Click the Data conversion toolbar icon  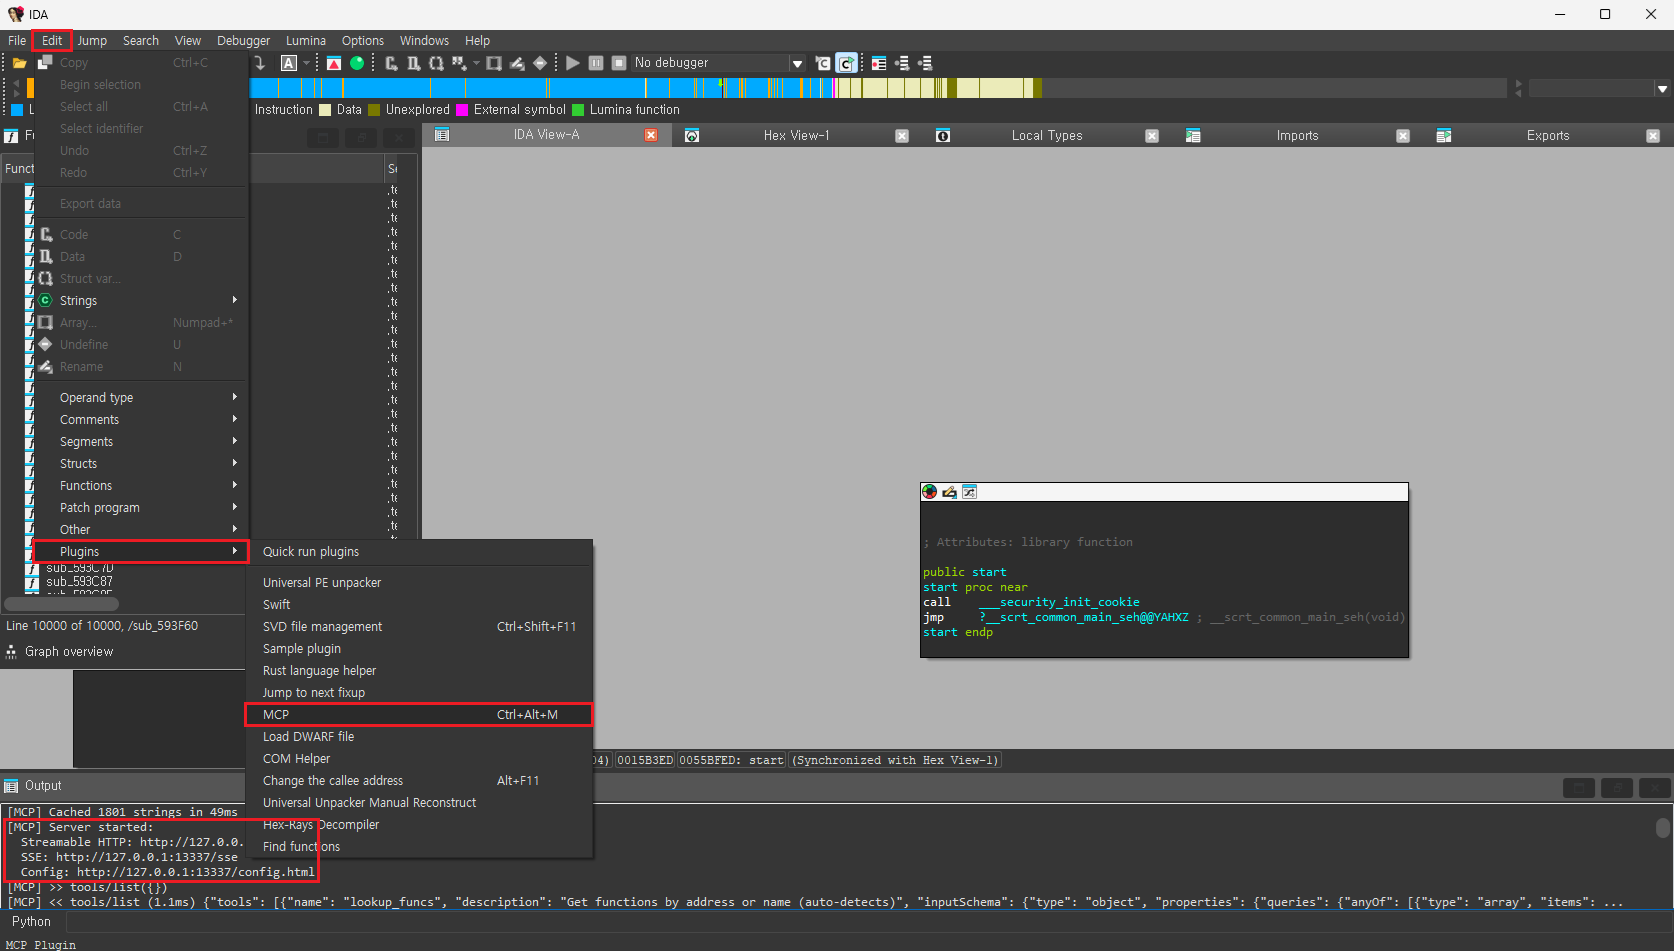point(413,63)
